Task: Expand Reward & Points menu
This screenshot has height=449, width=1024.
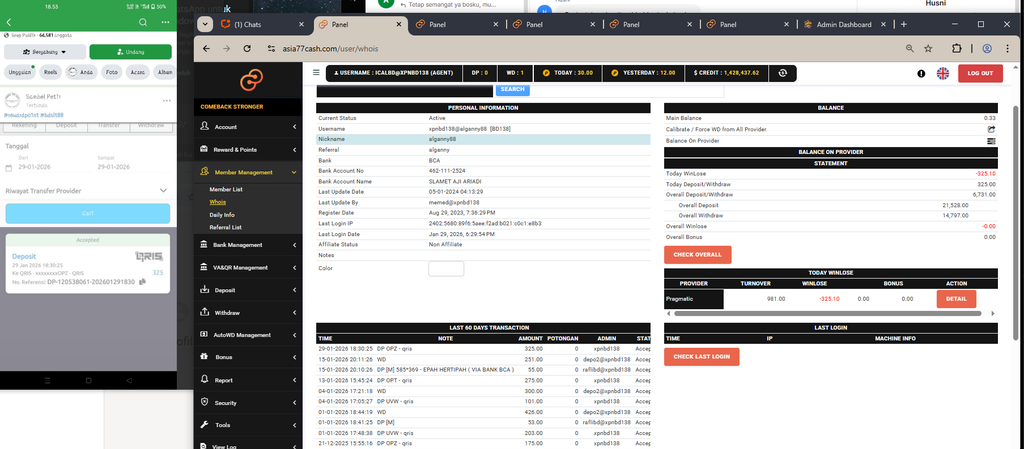Action: pos(249,149)
